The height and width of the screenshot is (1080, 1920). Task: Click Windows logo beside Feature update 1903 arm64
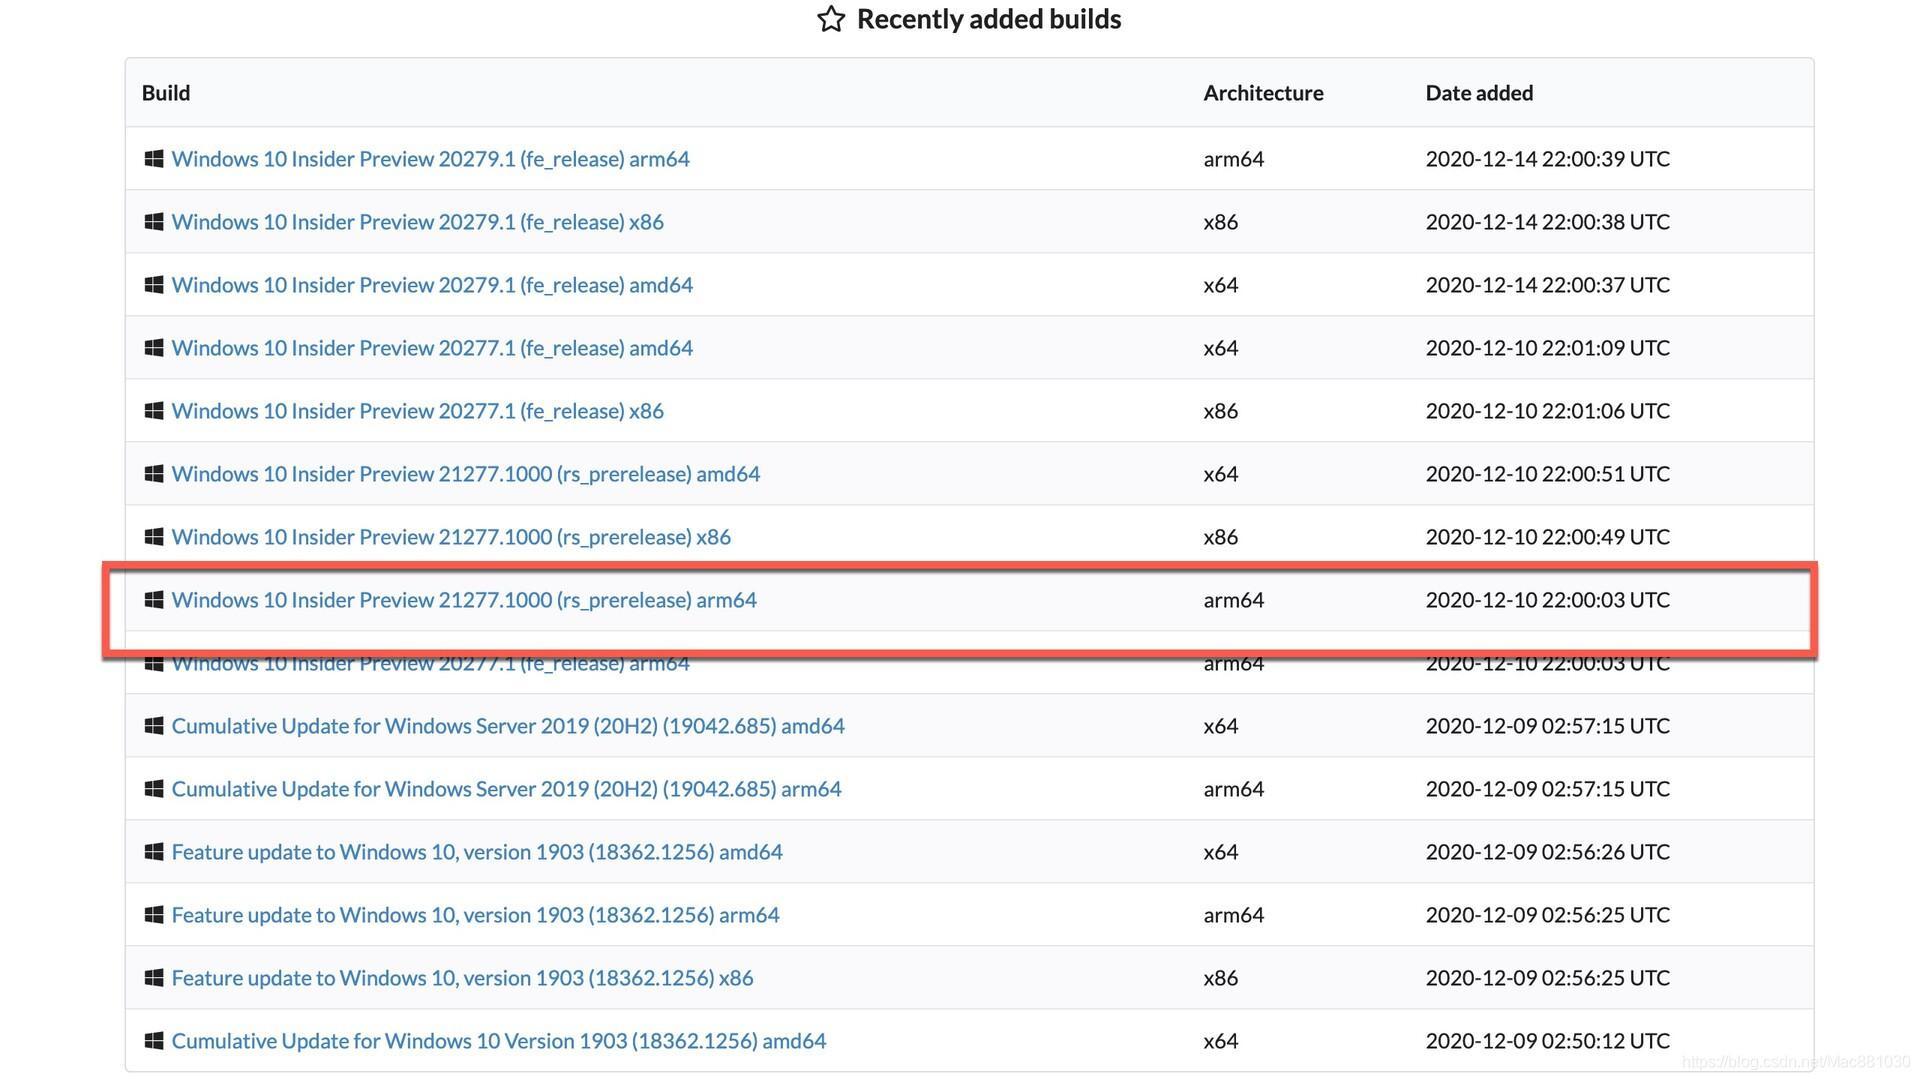pyautogui.click(x=154, y=915)
